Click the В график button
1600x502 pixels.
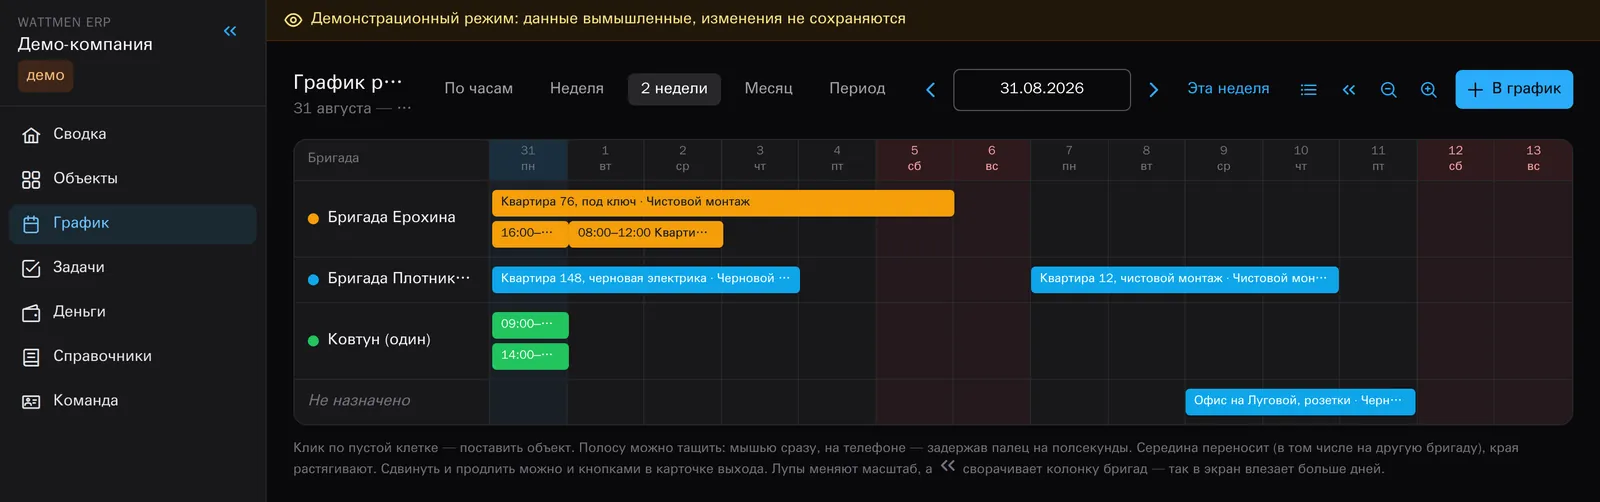click(x=1514, y=89)
